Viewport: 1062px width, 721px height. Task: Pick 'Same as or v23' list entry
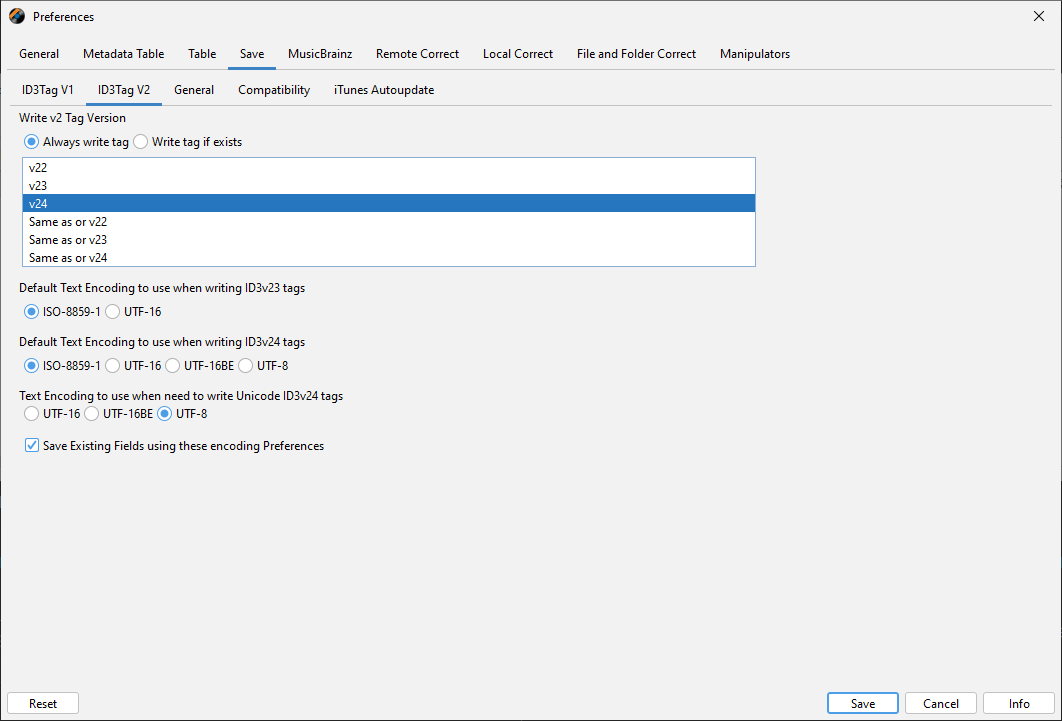click(68, 240)
